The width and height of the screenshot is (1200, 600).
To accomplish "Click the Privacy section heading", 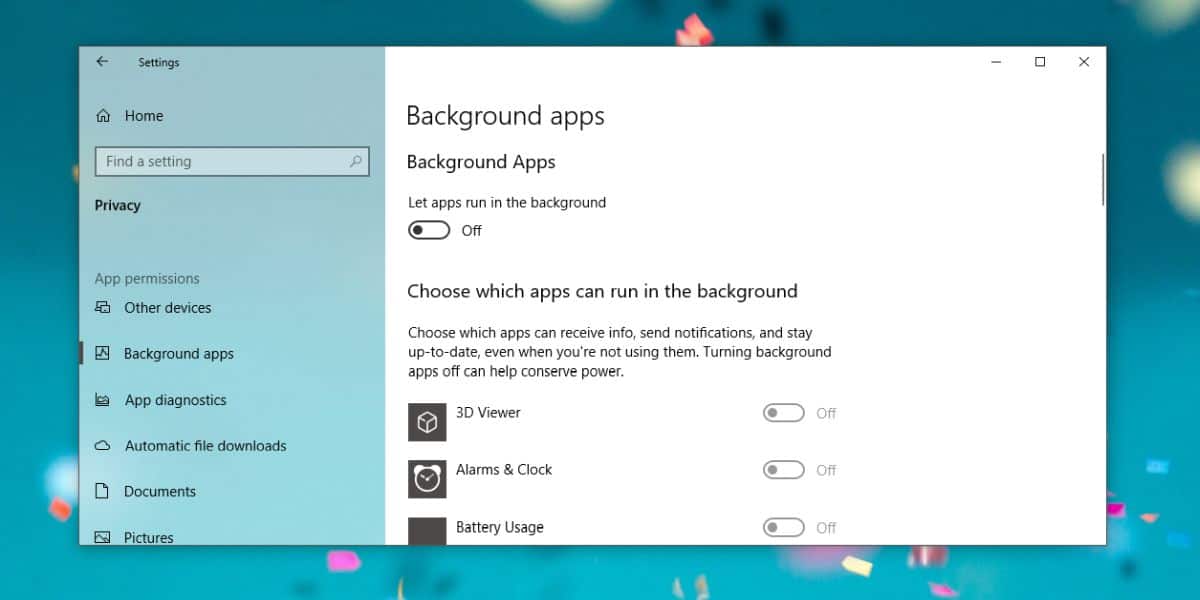I will pyautogui.click(x=118, y=205).
